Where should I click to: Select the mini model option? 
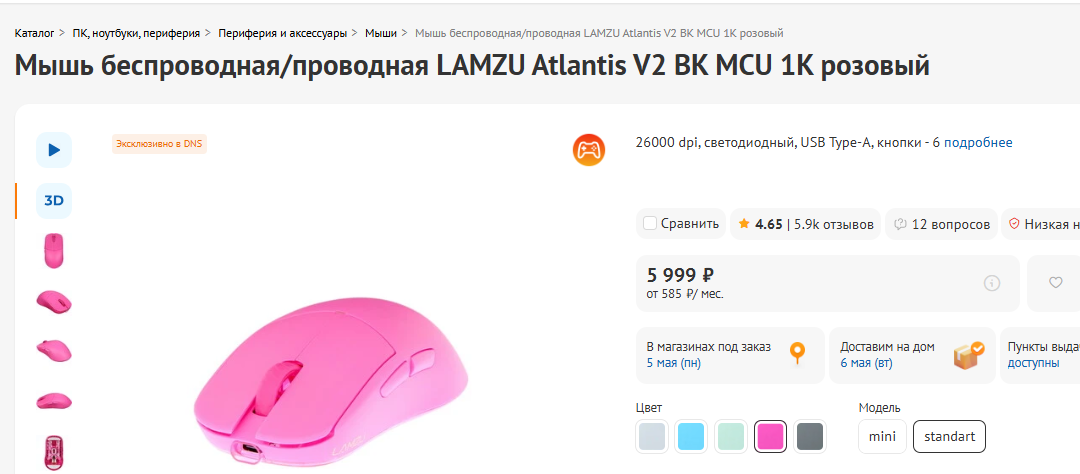coord(882,437)
